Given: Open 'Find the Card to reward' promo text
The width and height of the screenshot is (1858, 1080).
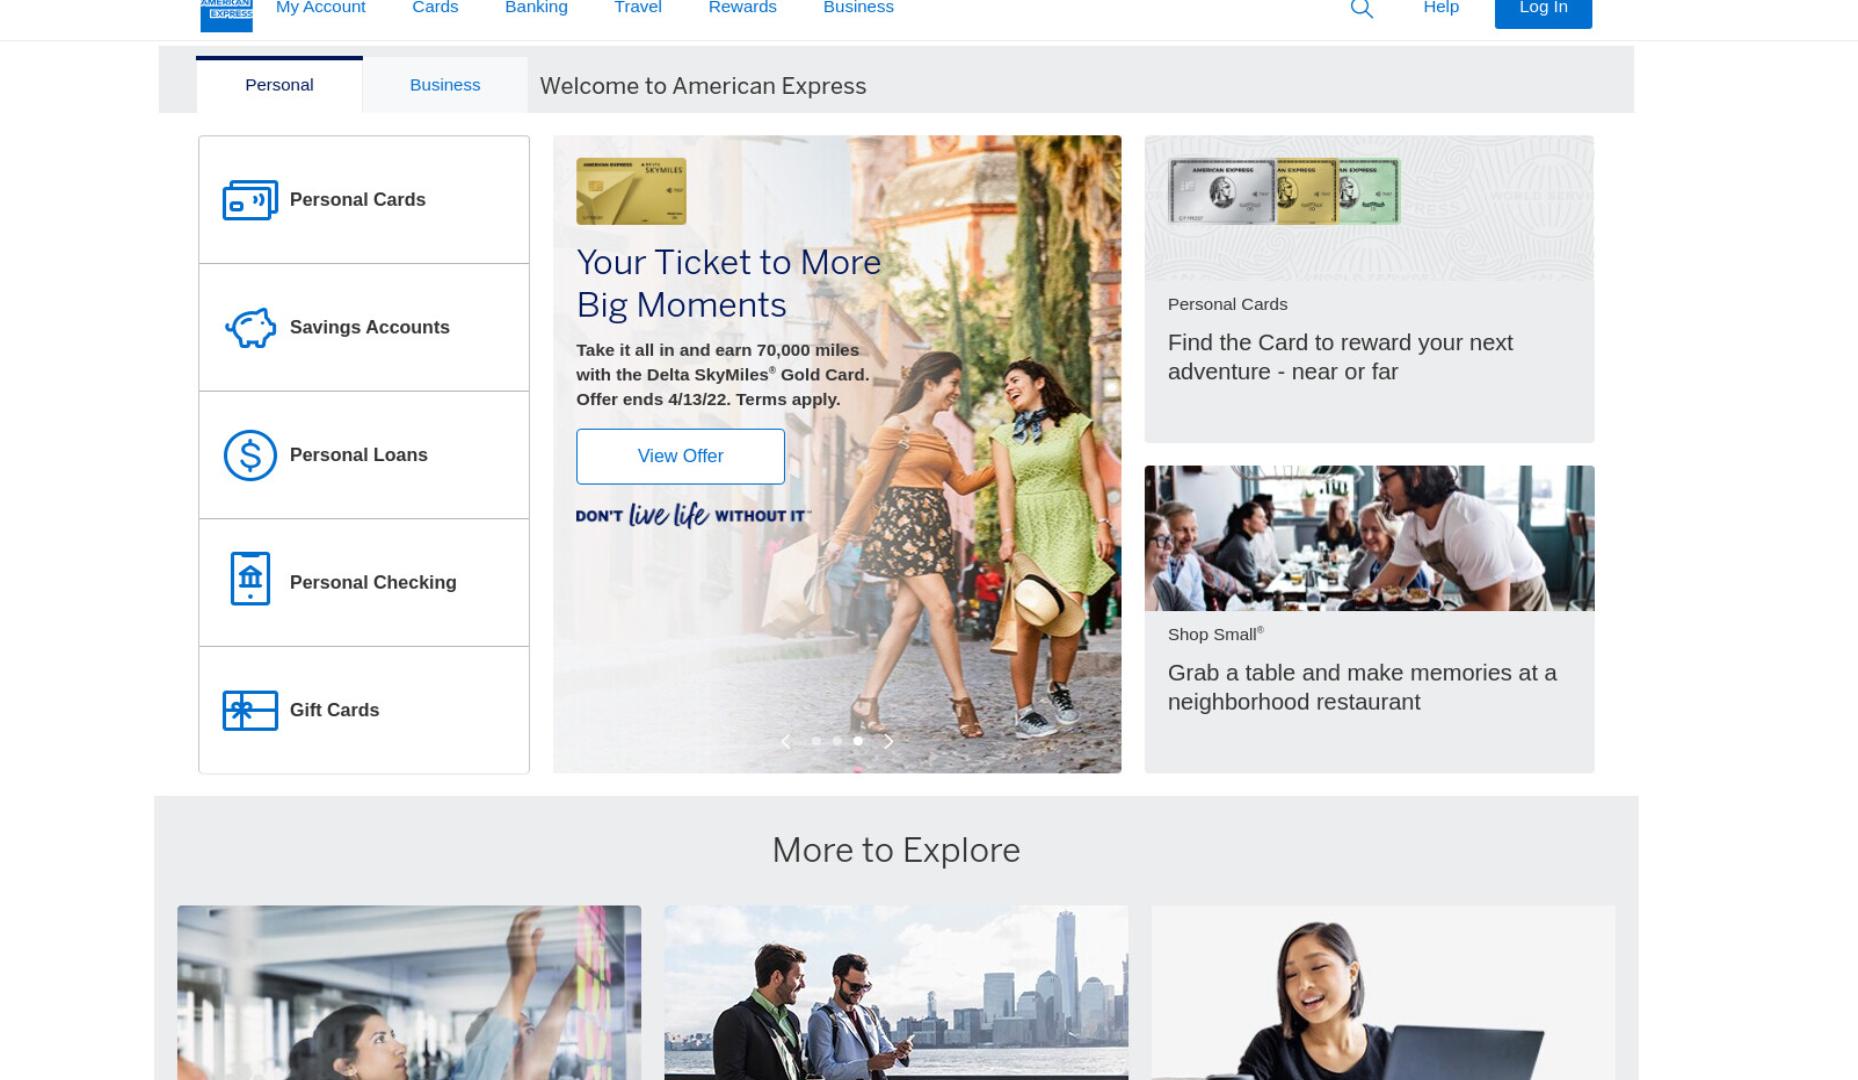Looking at the screenshot, I should [1340, 357].
